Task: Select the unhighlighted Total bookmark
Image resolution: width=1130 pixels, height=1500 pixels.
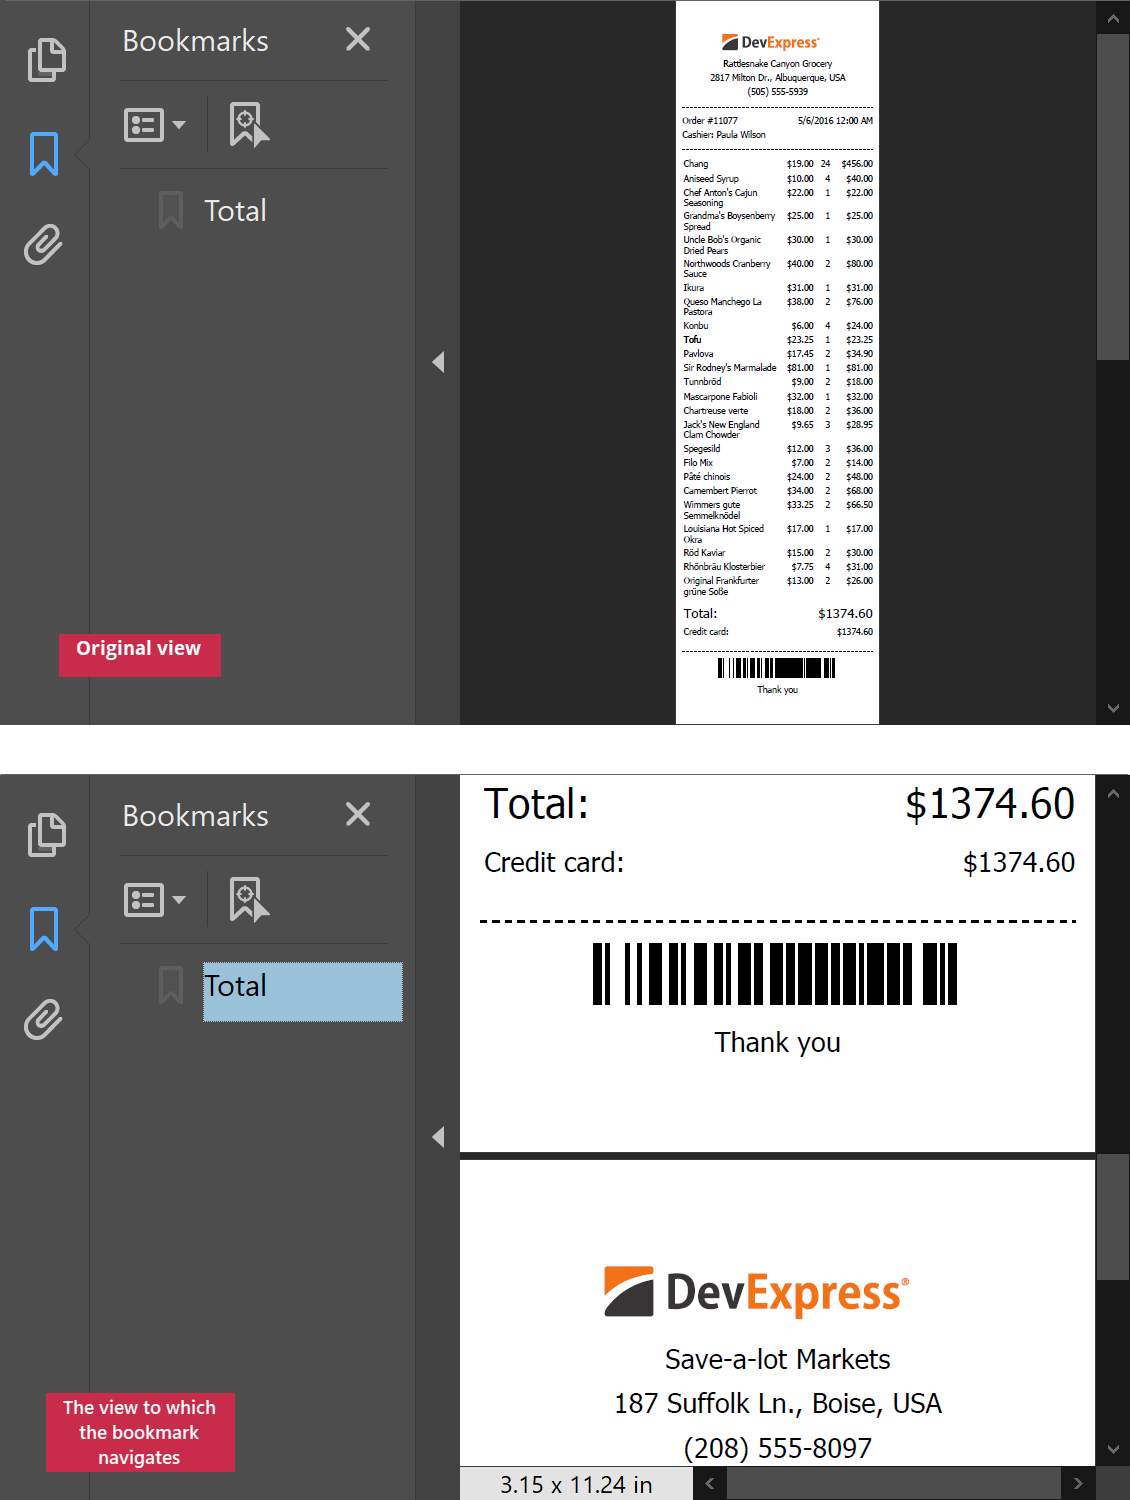Action: 235,211
